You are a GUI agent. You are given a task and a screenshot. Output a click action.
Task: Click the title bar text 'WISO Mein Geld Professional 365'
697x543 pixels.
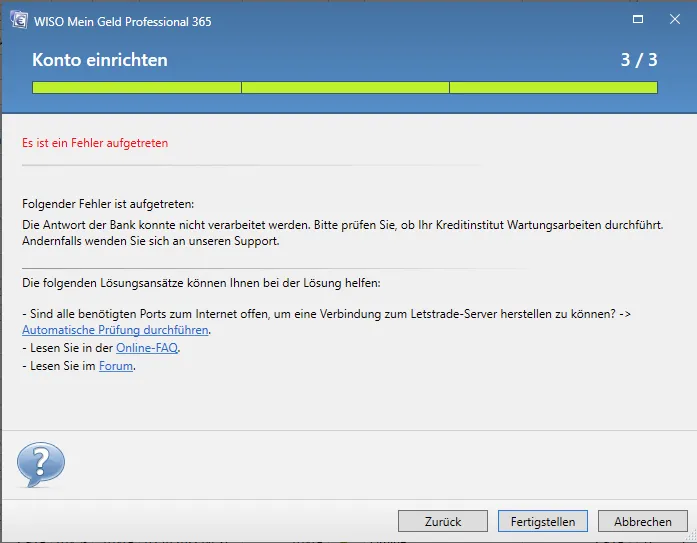coord(123,21)
